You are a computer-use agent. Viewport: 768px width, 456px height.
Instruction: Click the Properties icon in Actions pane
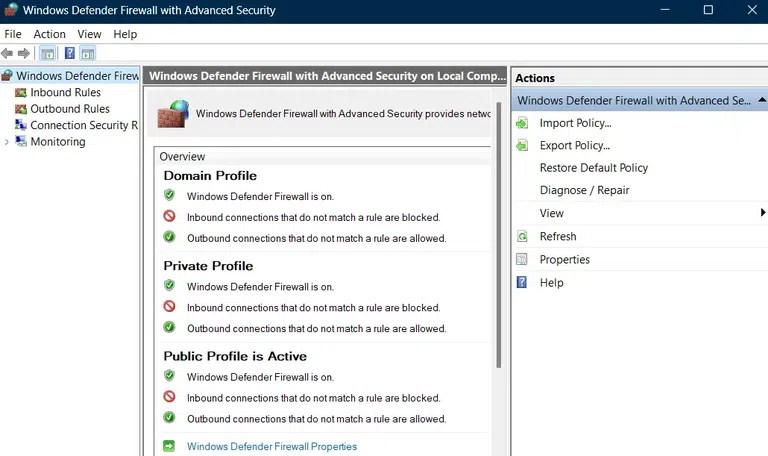522,260
